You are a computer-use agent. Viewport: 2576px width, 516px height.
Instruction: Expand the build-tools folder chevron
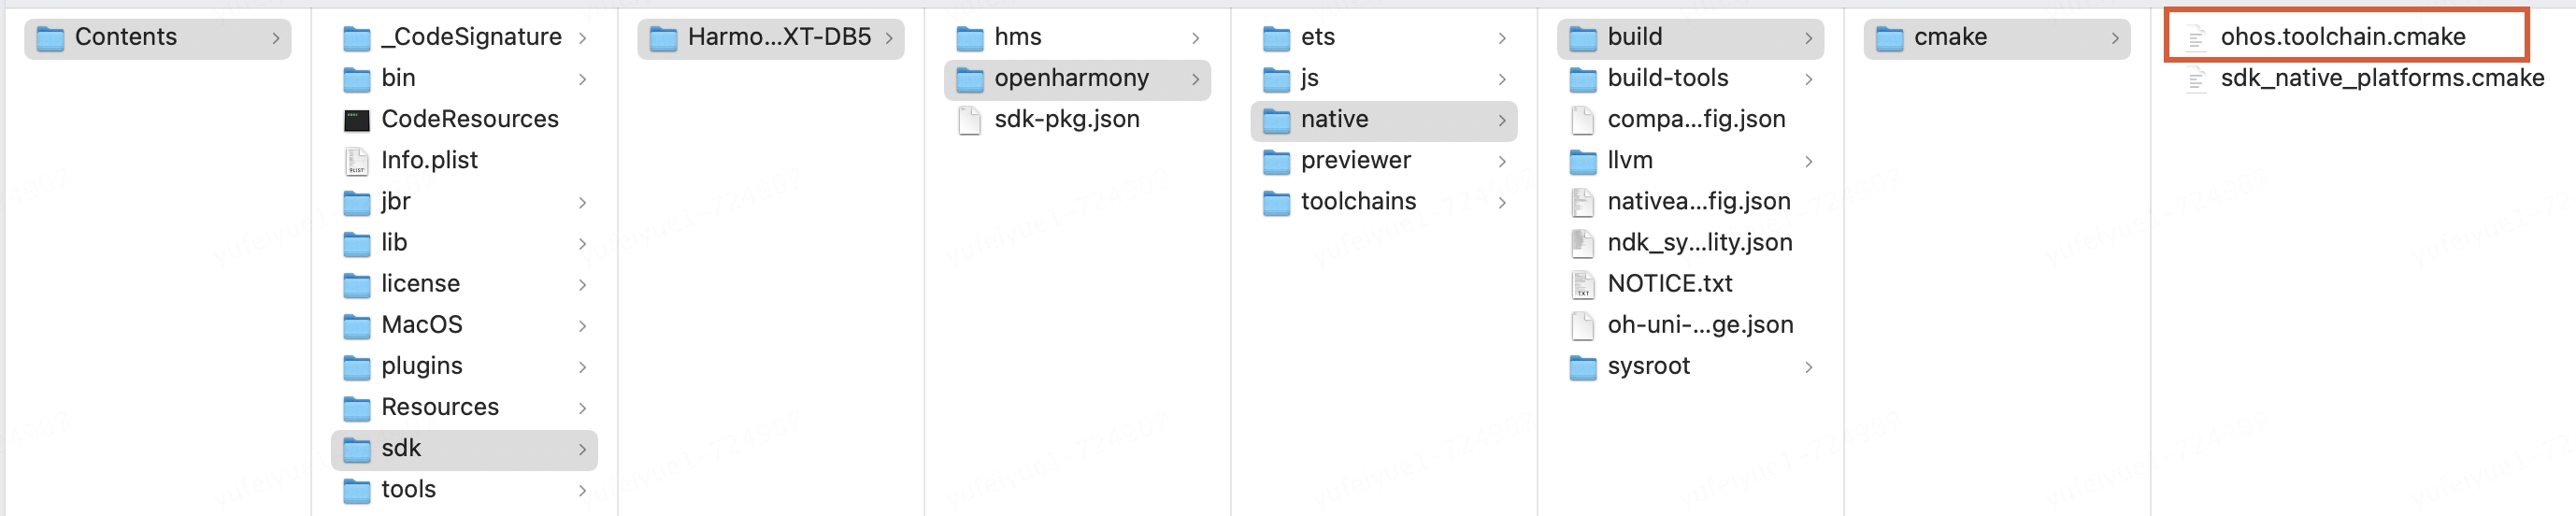[1808, 79]
